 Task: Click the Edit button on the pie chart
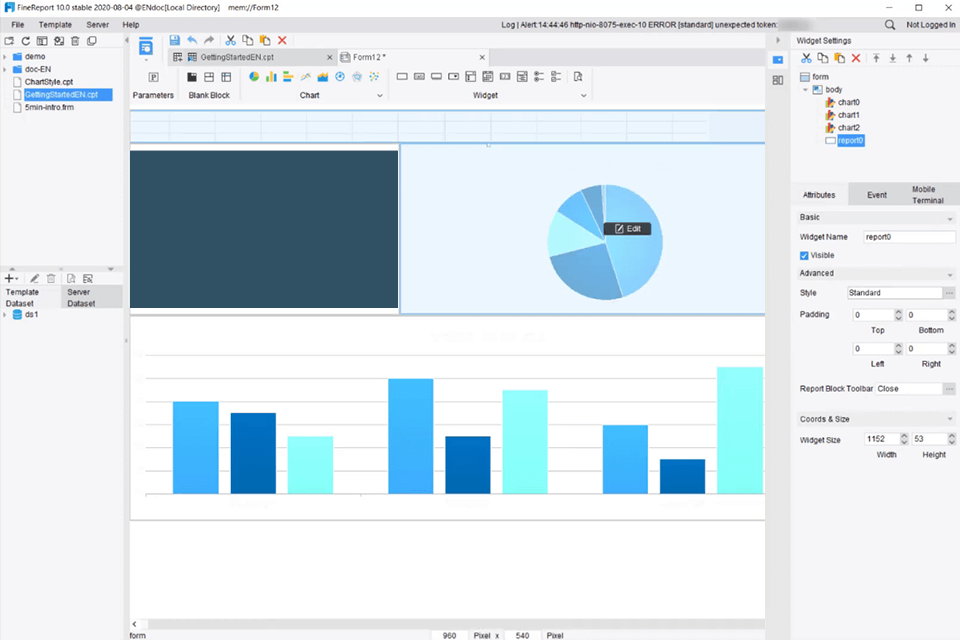(627, 228)
